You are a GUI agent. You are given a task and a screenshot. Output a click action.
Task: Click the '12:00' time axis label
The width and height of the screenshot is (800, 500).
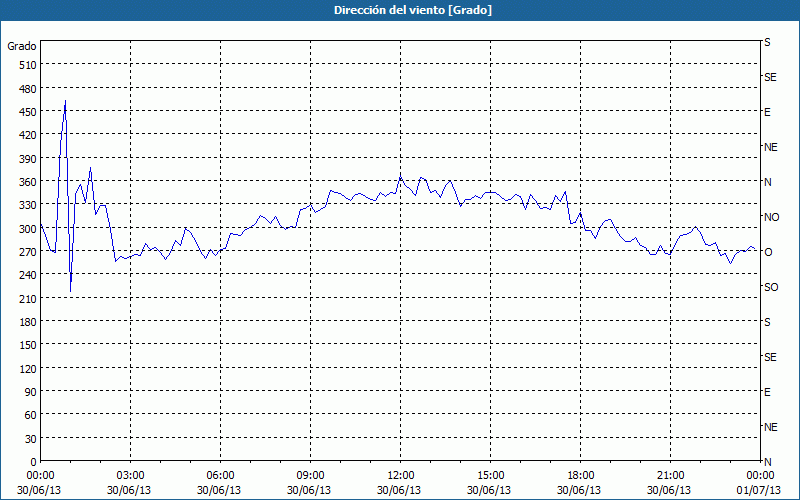401,476
